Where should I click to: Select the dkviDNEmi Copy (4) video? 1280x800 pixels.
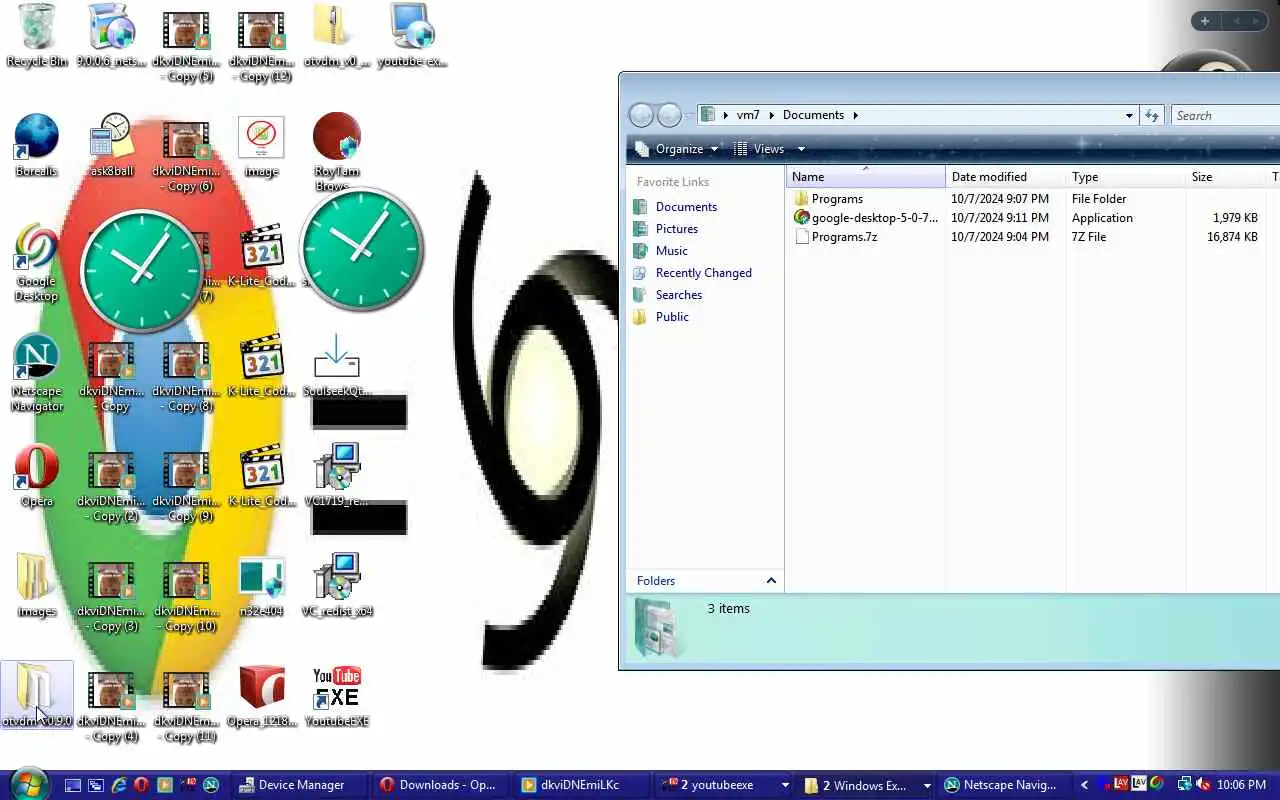tap(111, 705)
